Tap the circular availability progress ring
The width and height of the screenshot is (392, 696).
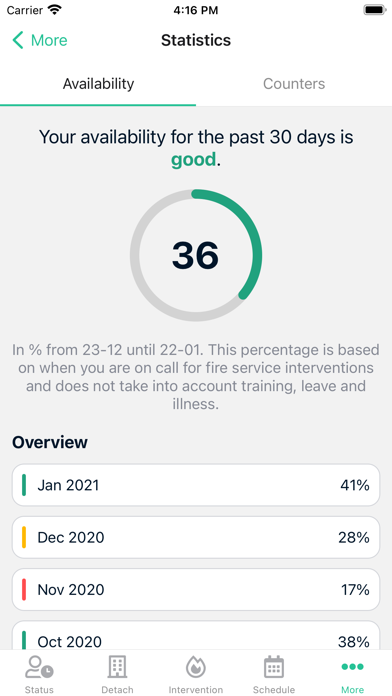pyautogui.click(x=196, y=255)
